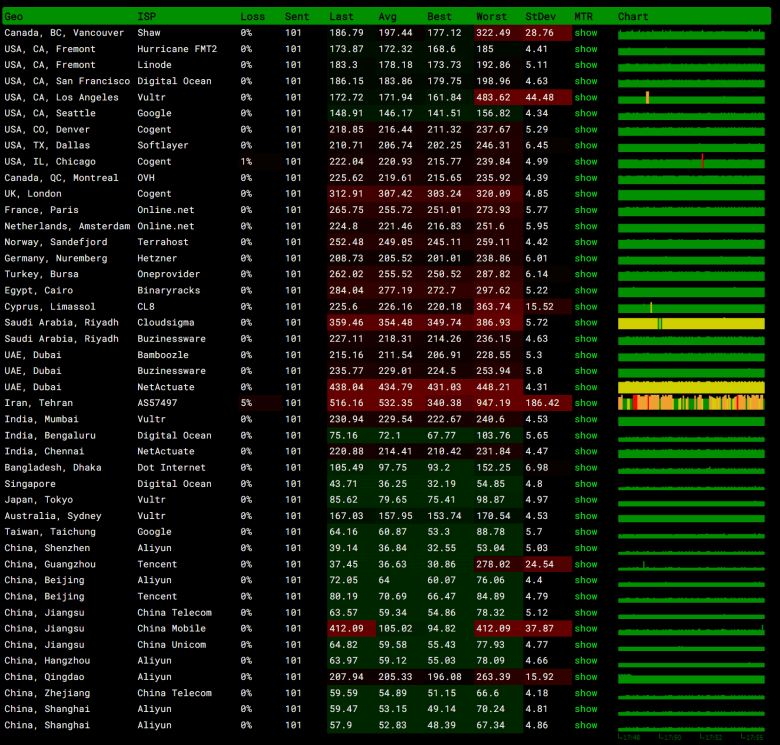Click the Worst column header
The height and width of the screenshot is (745, 780).
(491, 16)
